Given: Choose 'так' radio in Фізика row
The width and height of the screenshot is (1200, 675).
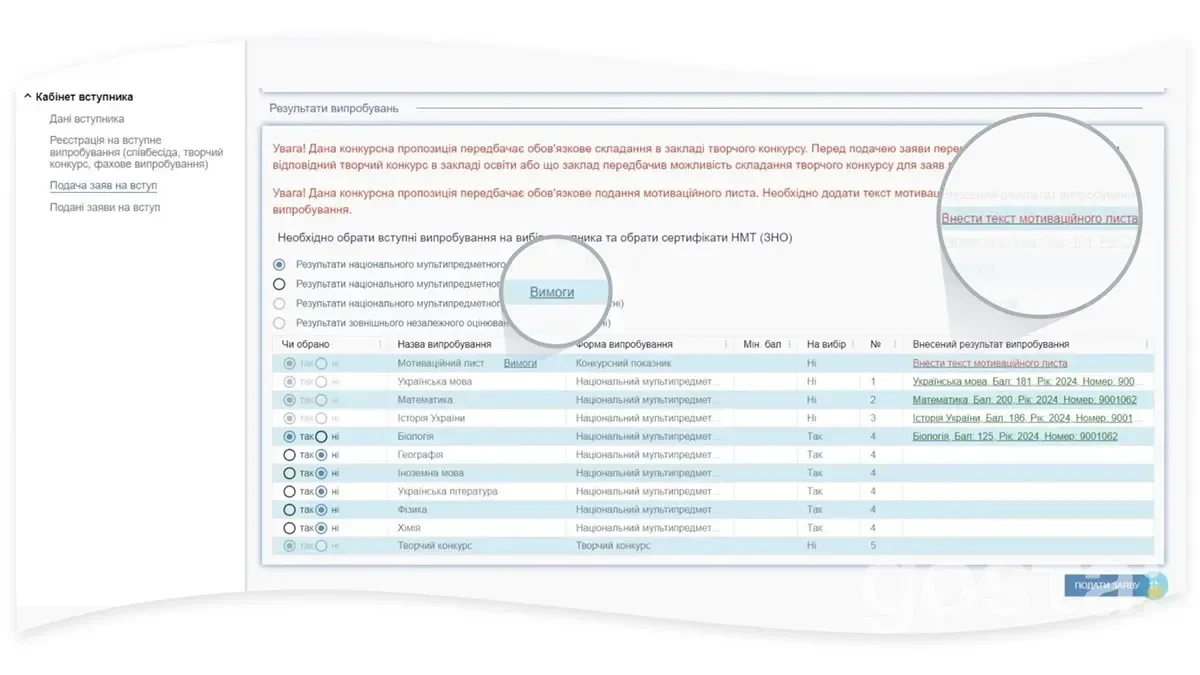Looking at the screenshot, I should pyautogui.click(x=290, y=509).
